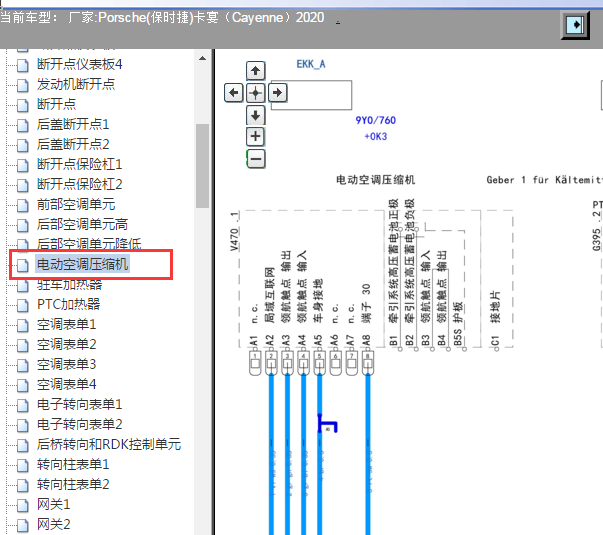Open PTC加热器 diagram
The image size is (603, 535).
(68, 305)
